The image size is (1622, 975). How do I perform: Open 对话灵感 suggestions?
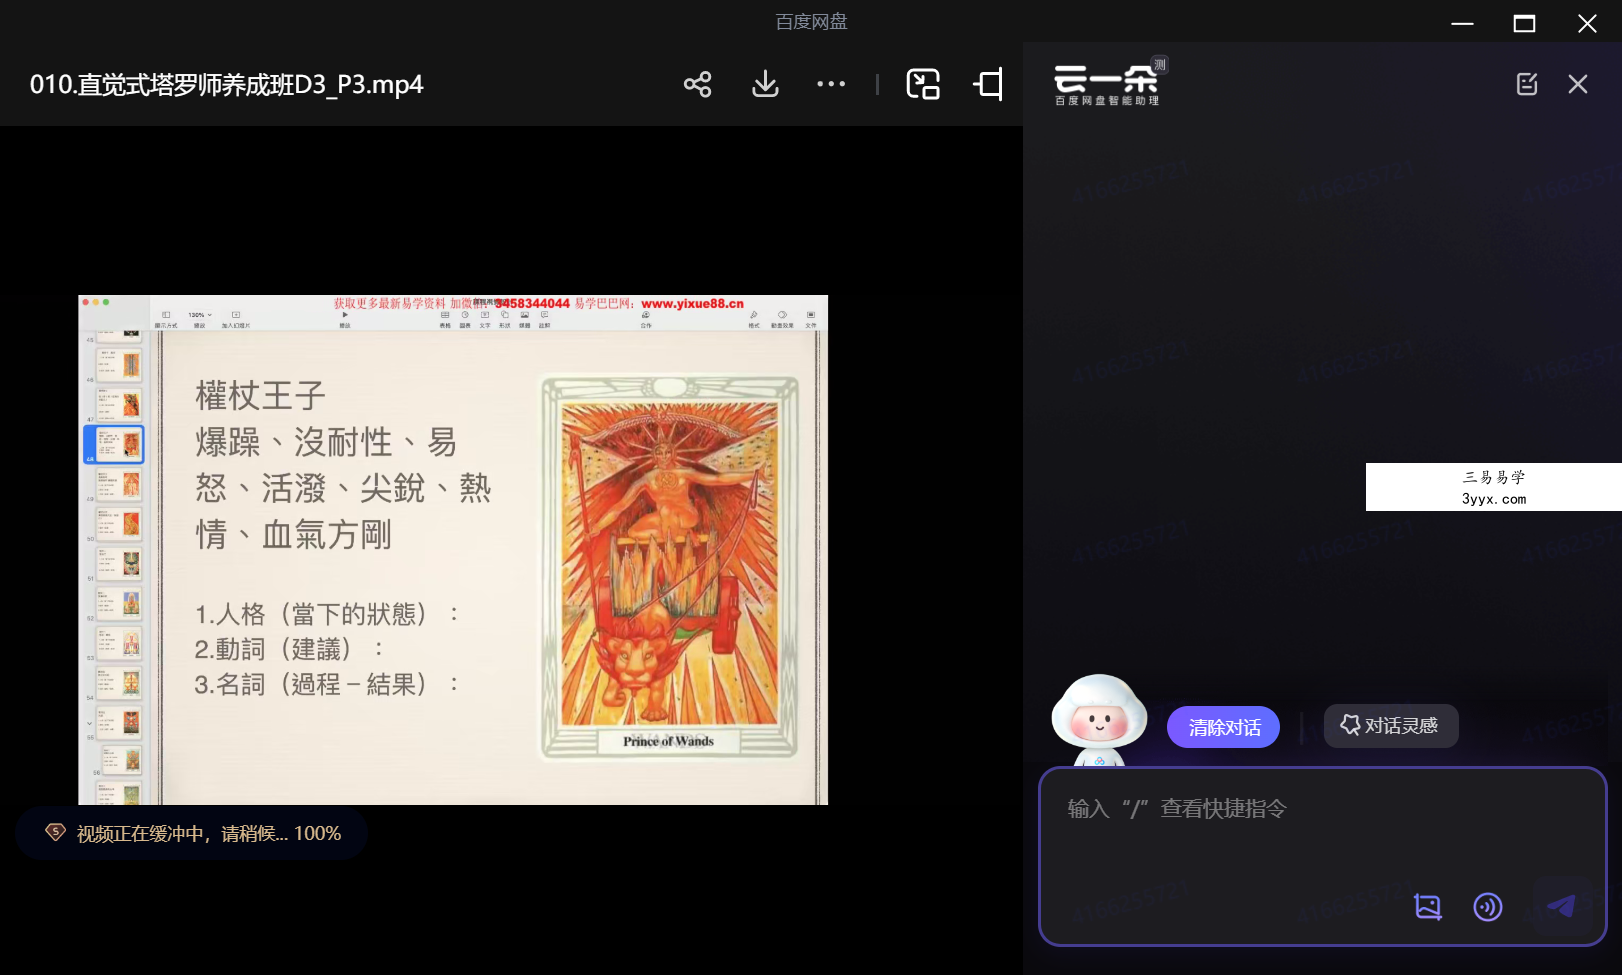(x=1391, y=726)
